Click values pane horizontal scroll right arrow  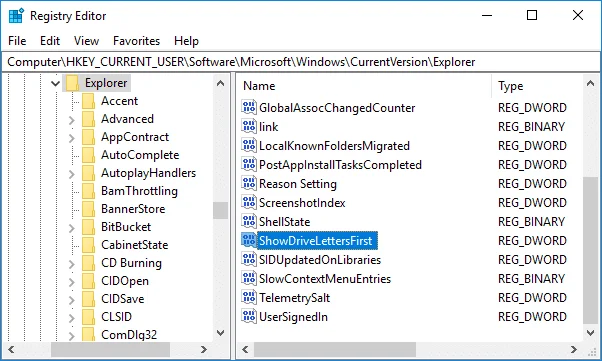click(574, 349)
